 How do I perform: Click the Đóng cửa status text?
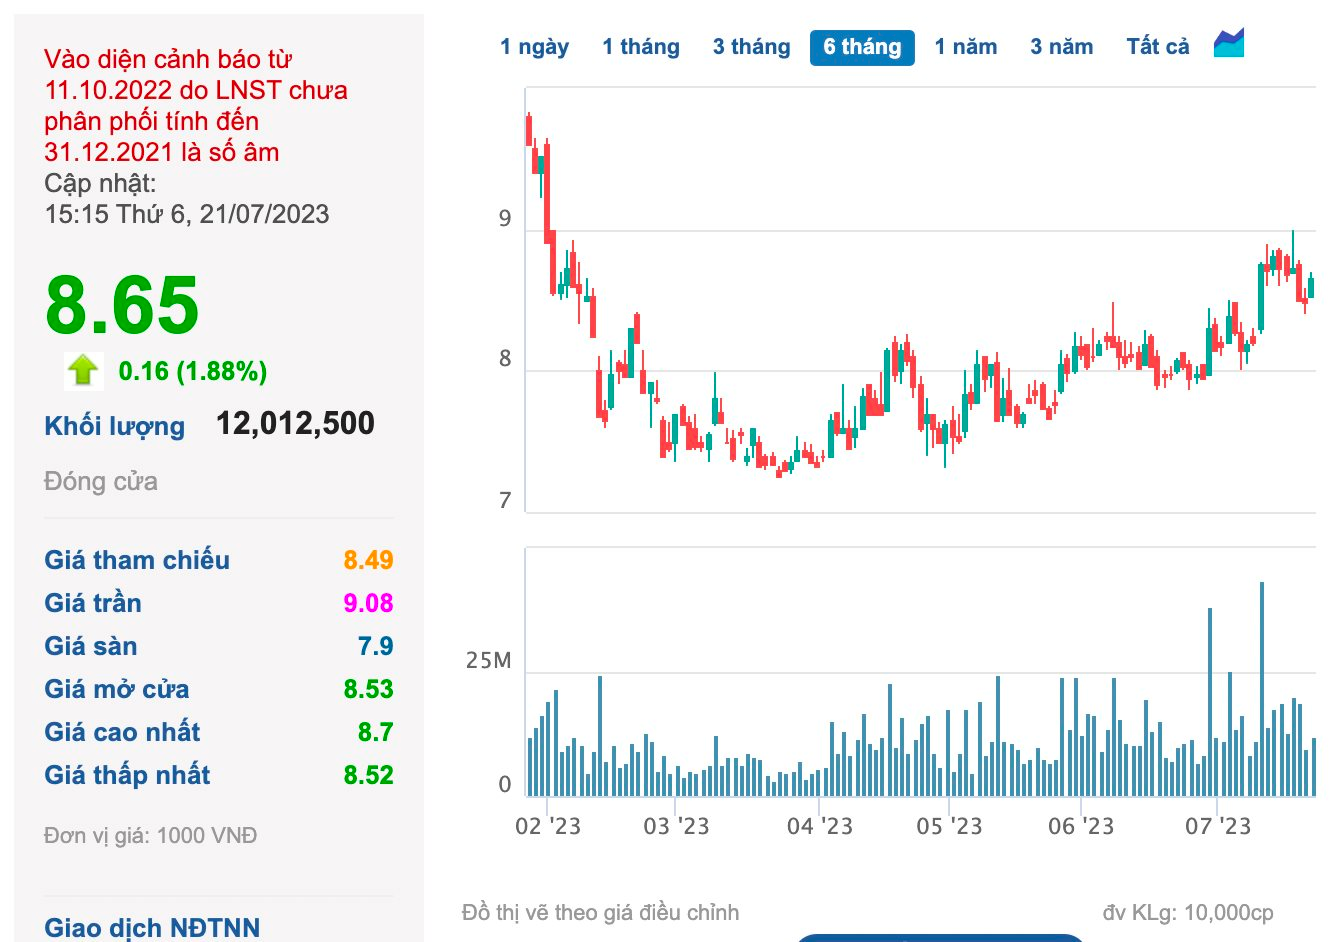pyautogui.click(x=101, y=481)
